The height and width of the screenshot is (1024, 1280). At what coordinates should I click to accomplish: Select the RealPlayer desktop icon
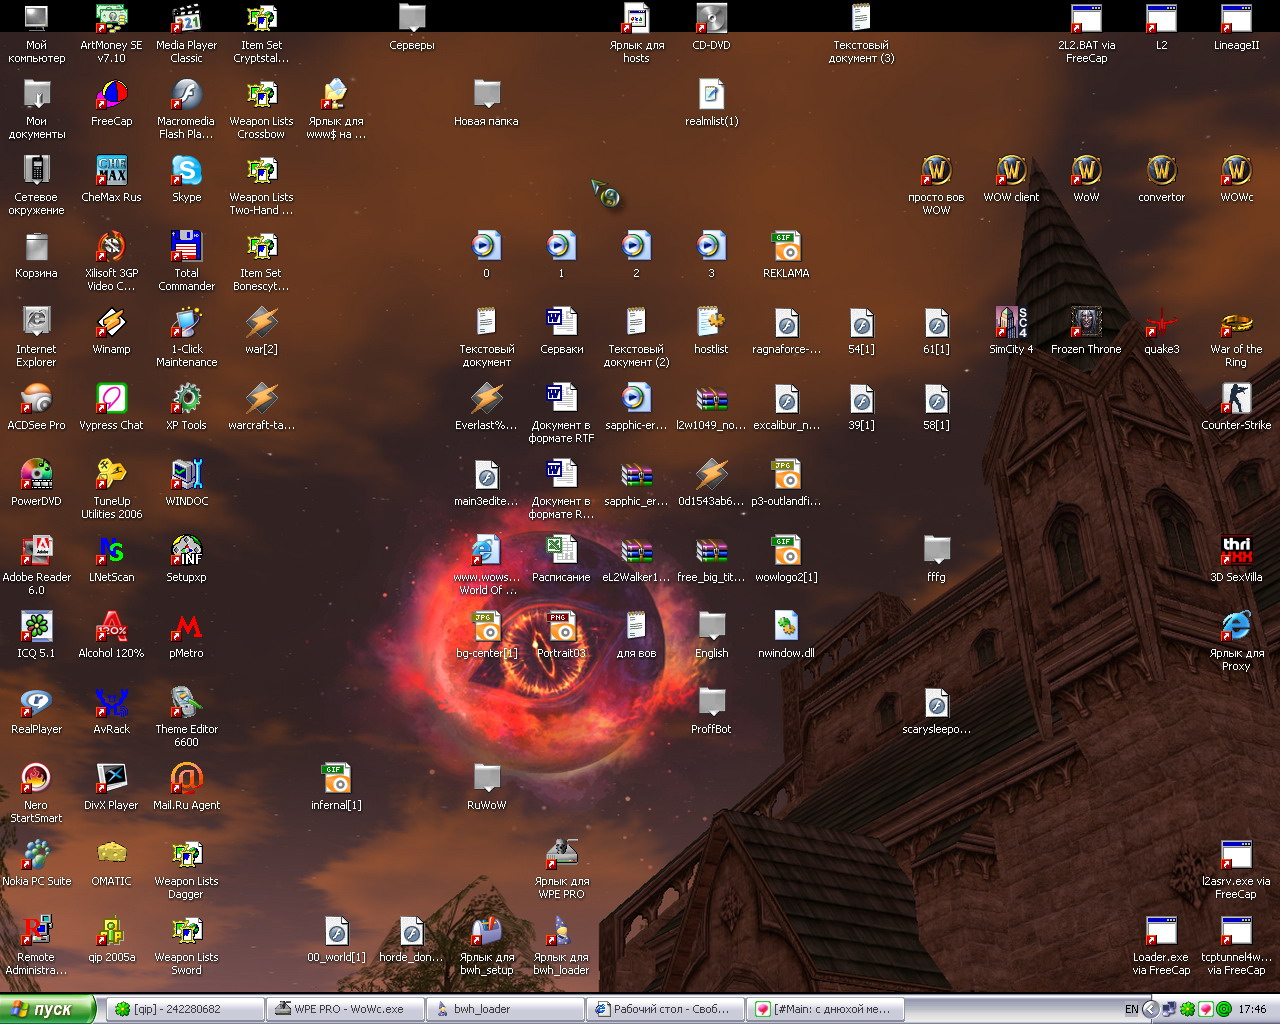pos(36,711)
